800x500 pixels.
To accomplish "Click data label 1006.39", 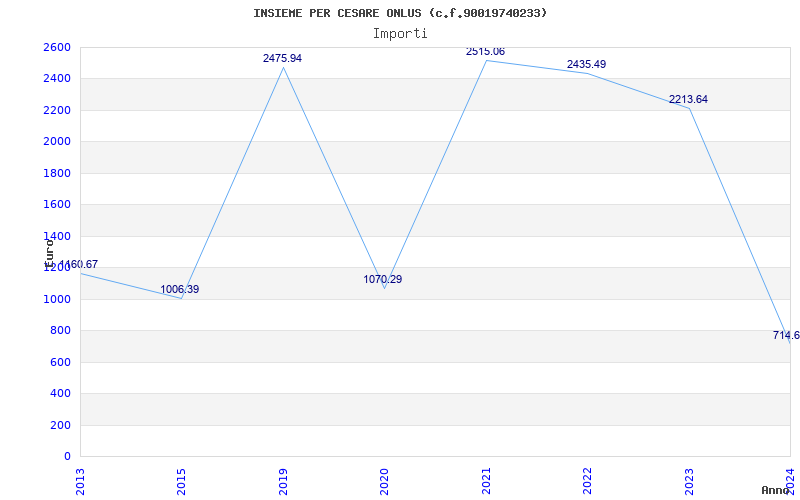I will [x=180, y=289].
